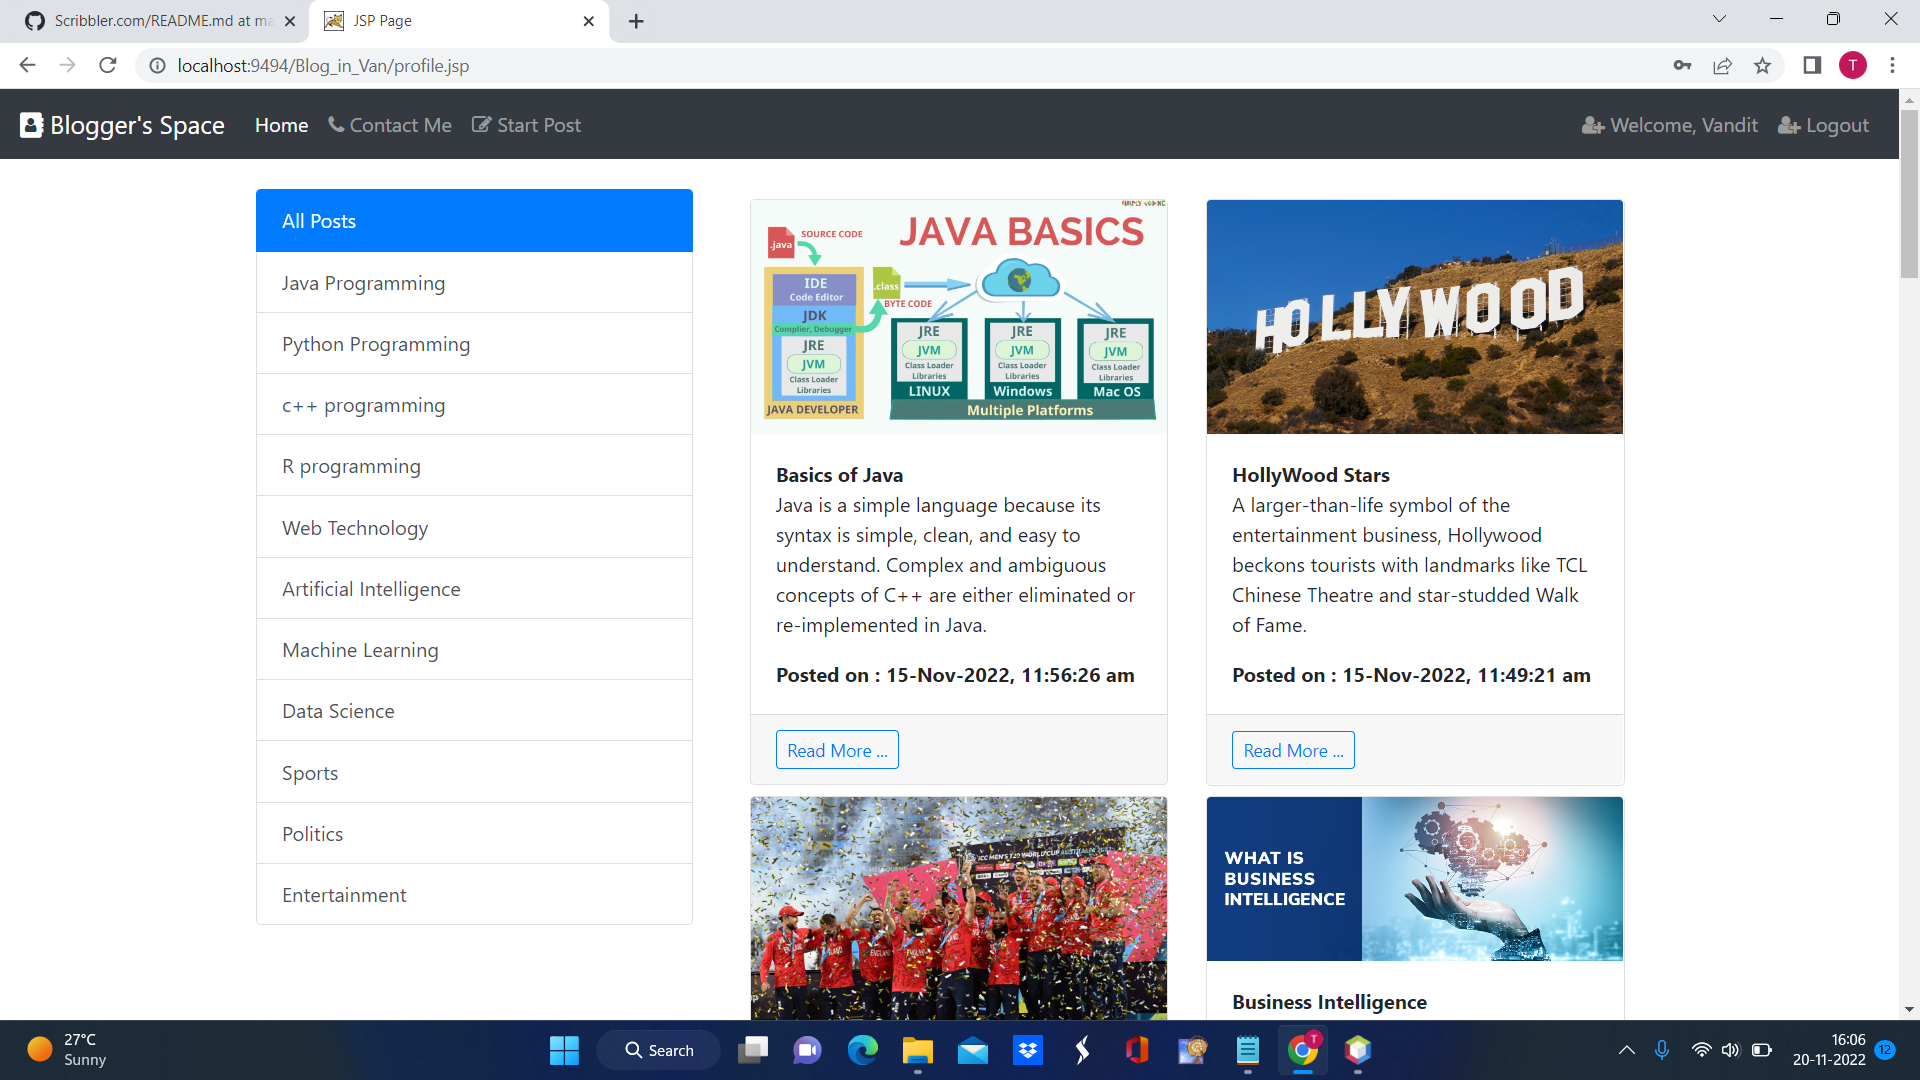Go back with browser back arrow

point(27,65)
